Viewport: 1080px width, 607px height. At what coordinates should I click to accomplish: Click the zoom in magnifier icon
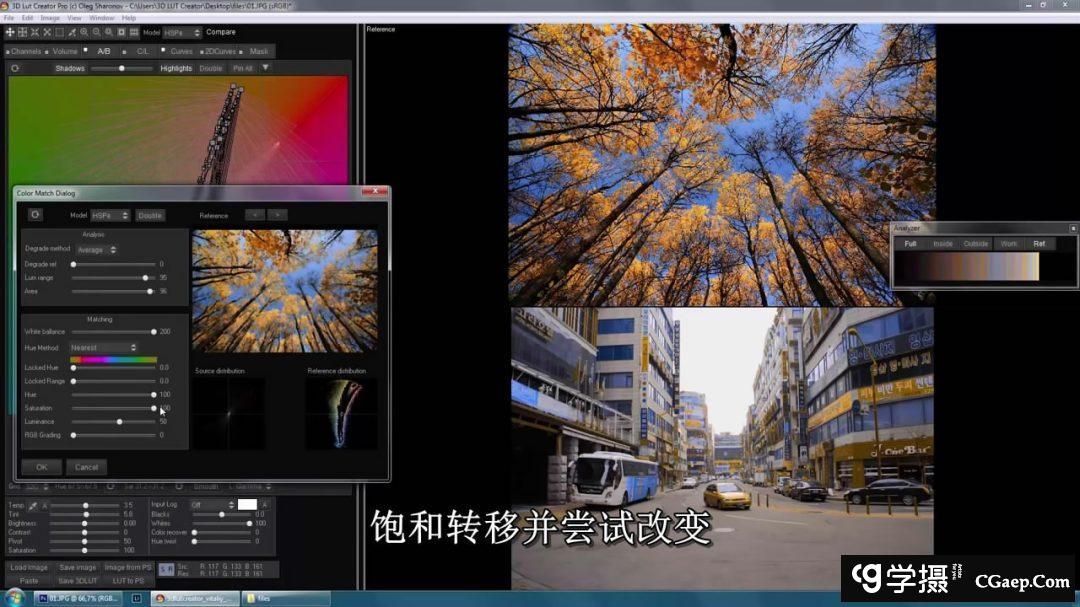tap(84, 32)
